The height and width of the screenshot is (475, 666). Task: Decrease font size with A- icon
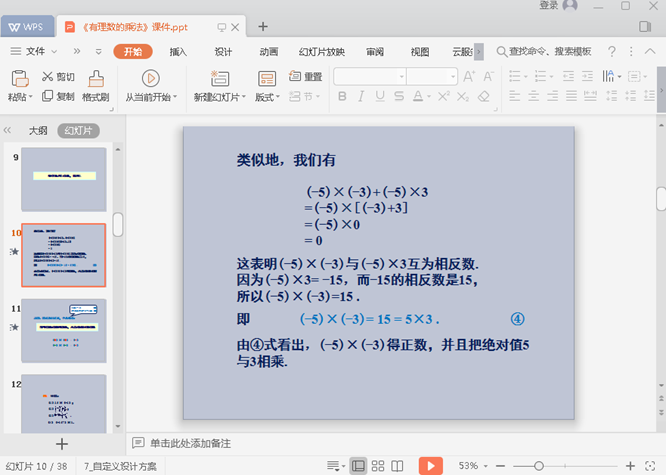click(x=488, y=76)
